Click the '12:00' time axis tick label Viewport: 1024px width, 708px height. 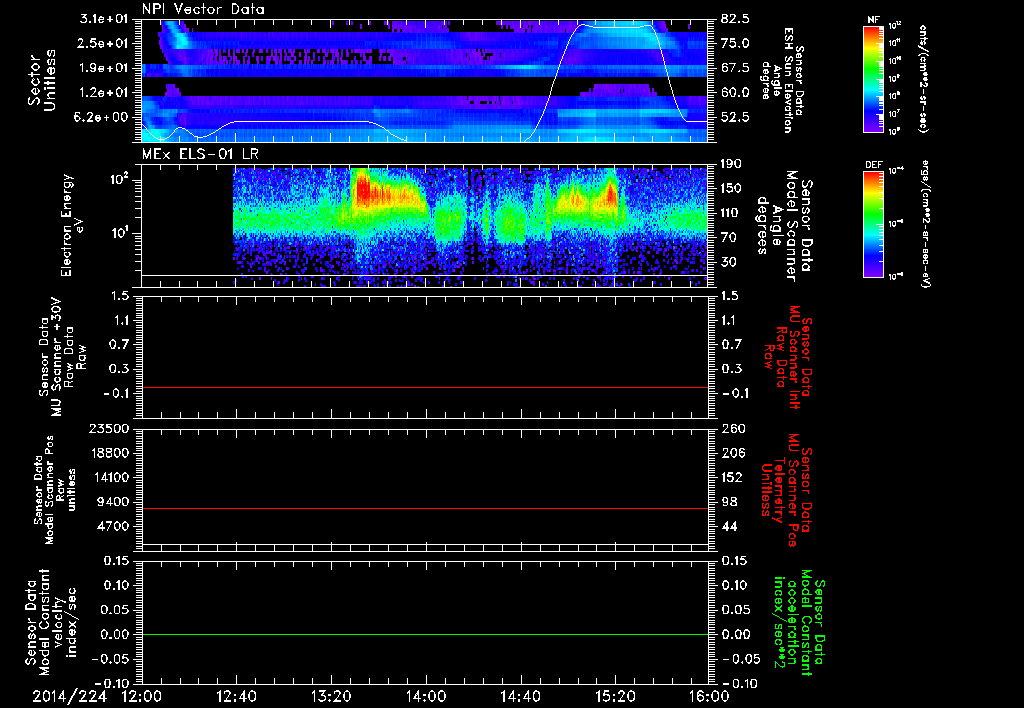click(142, 696)
